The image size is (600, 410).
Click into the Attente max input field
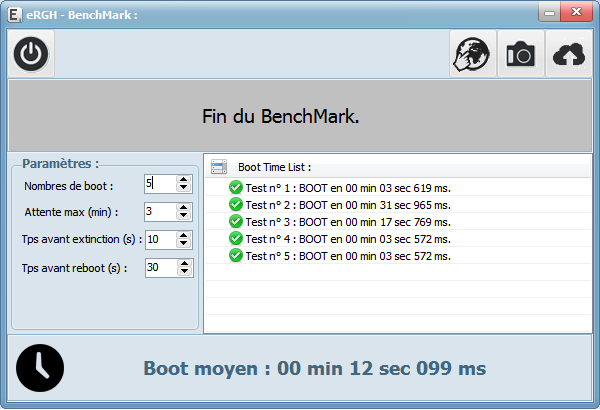coord(159,212)
